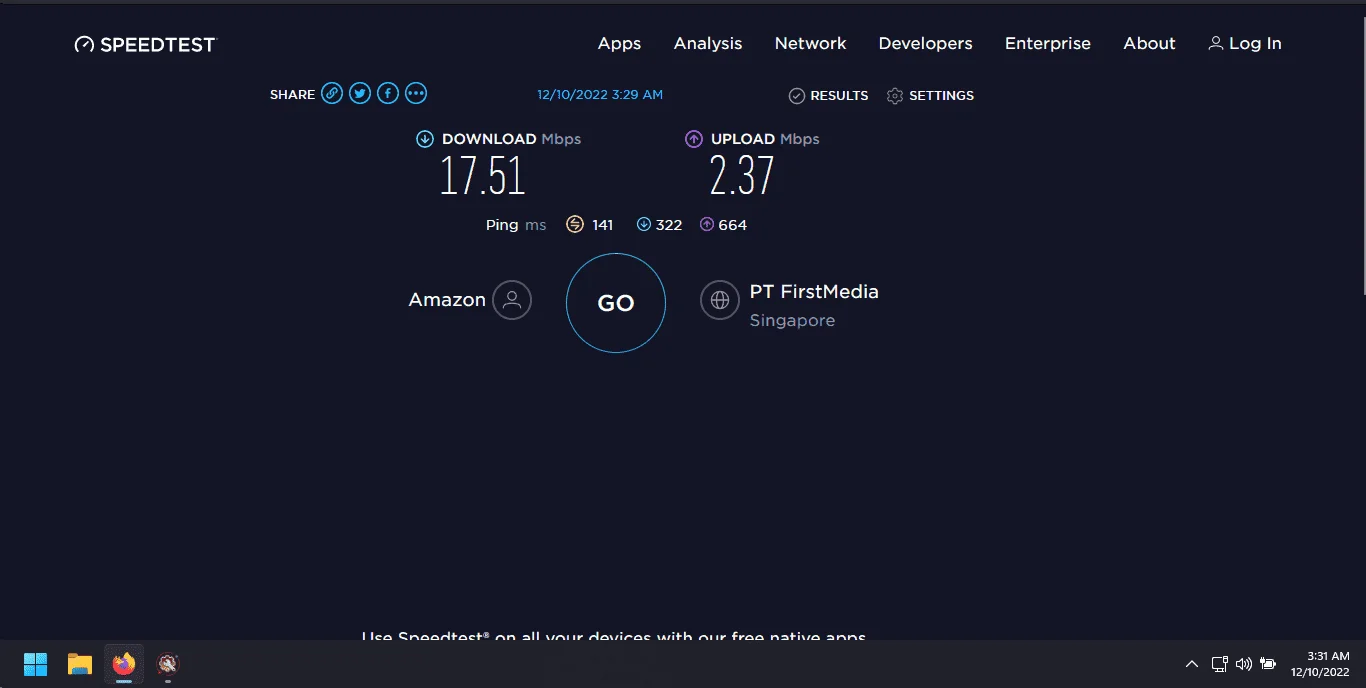Open the fourth taskbar app icon
The height and width of the screenshot is (688, 1366).
(x=168, y=664)
